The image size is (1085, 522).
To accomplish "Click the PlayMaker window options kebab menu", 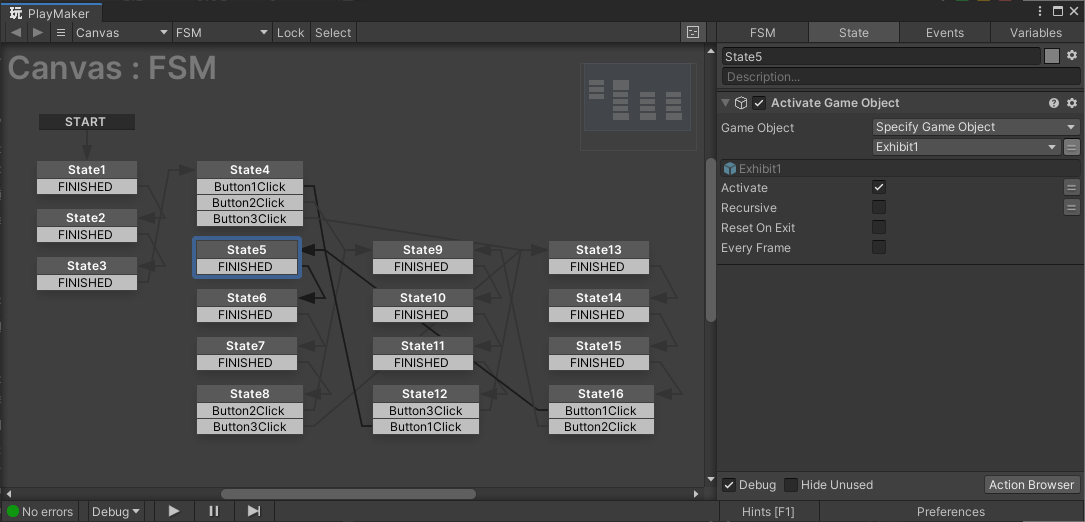I will pos(1040,11).
